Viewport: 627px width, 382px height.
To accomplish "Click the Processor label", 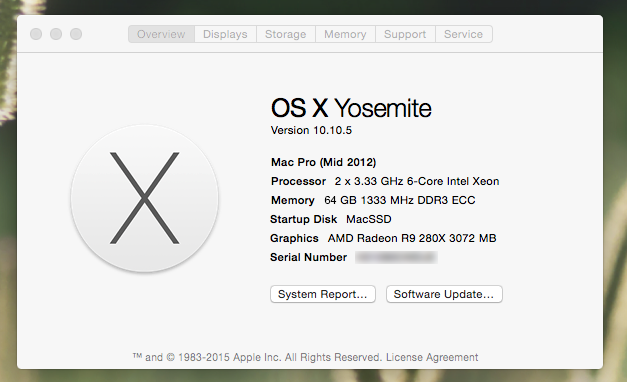I will [x=298, y=181].
